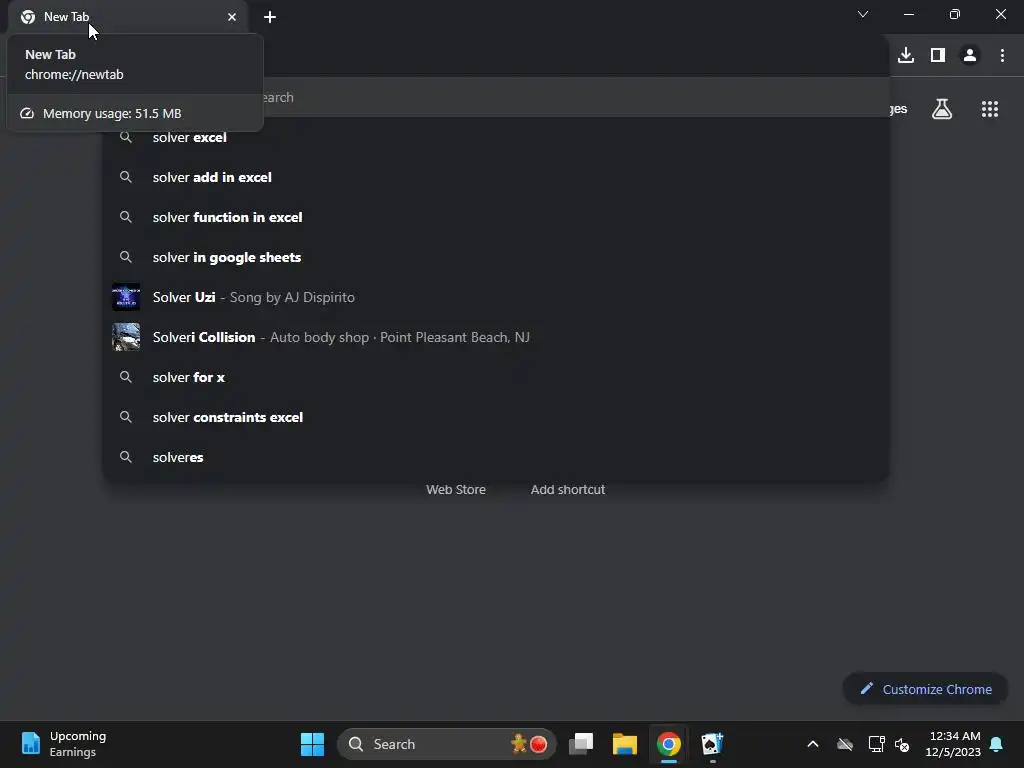The width and height of the screenshot is (1024, 768).
Task: Open the tab search chevron
Action: (863, 14)
